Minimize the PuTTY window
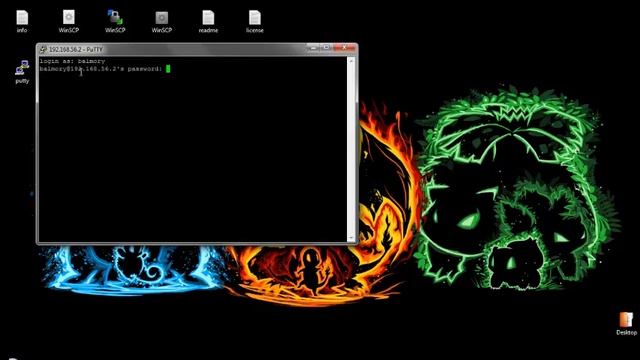 pos(313,48)
